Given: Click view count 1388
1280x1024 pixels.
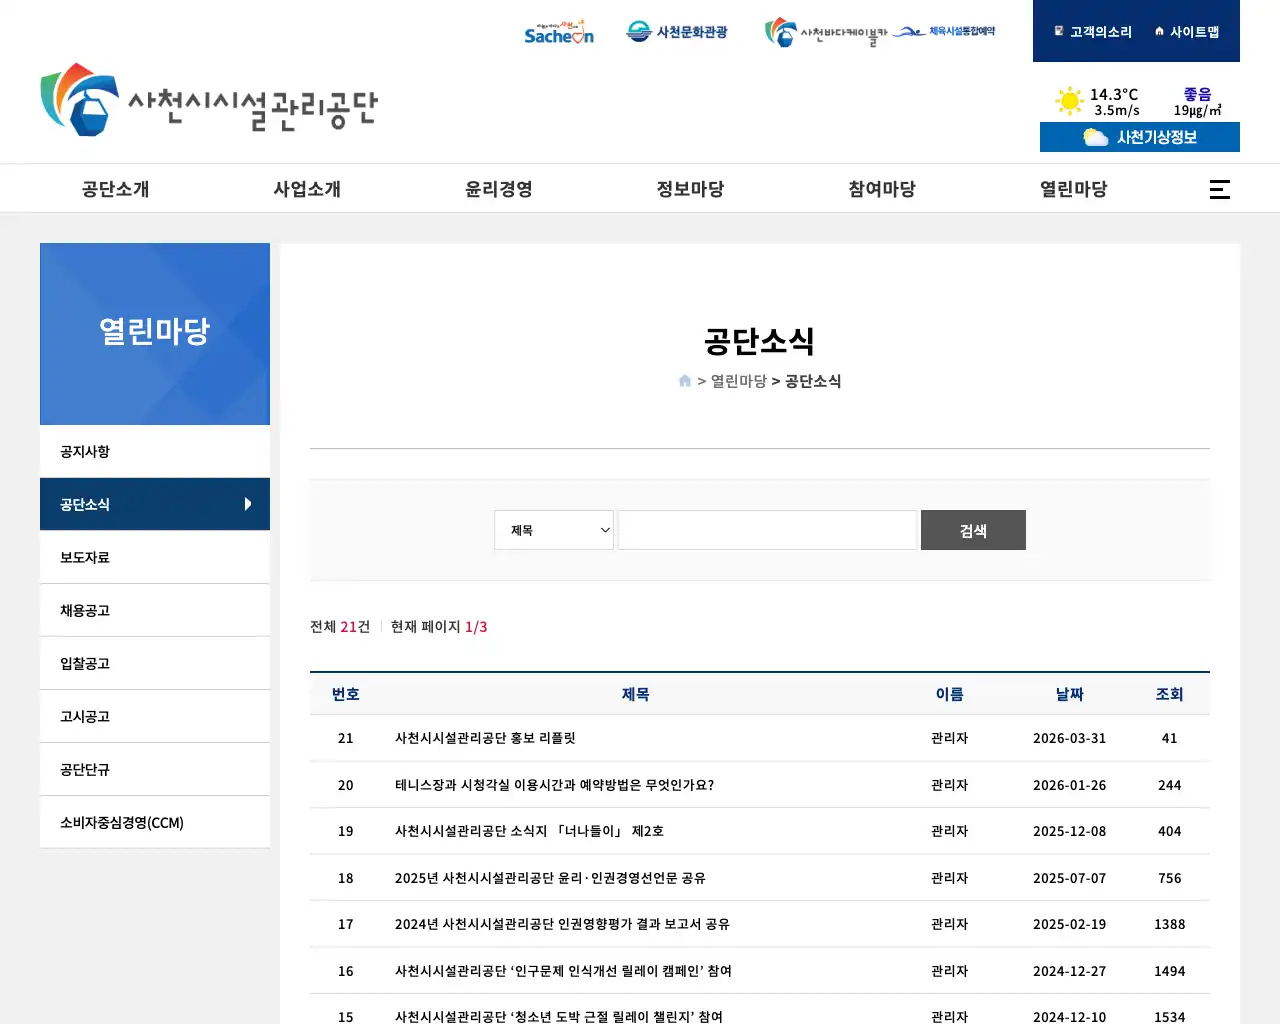Looking at the screenshot, I should coord(1170,924).
